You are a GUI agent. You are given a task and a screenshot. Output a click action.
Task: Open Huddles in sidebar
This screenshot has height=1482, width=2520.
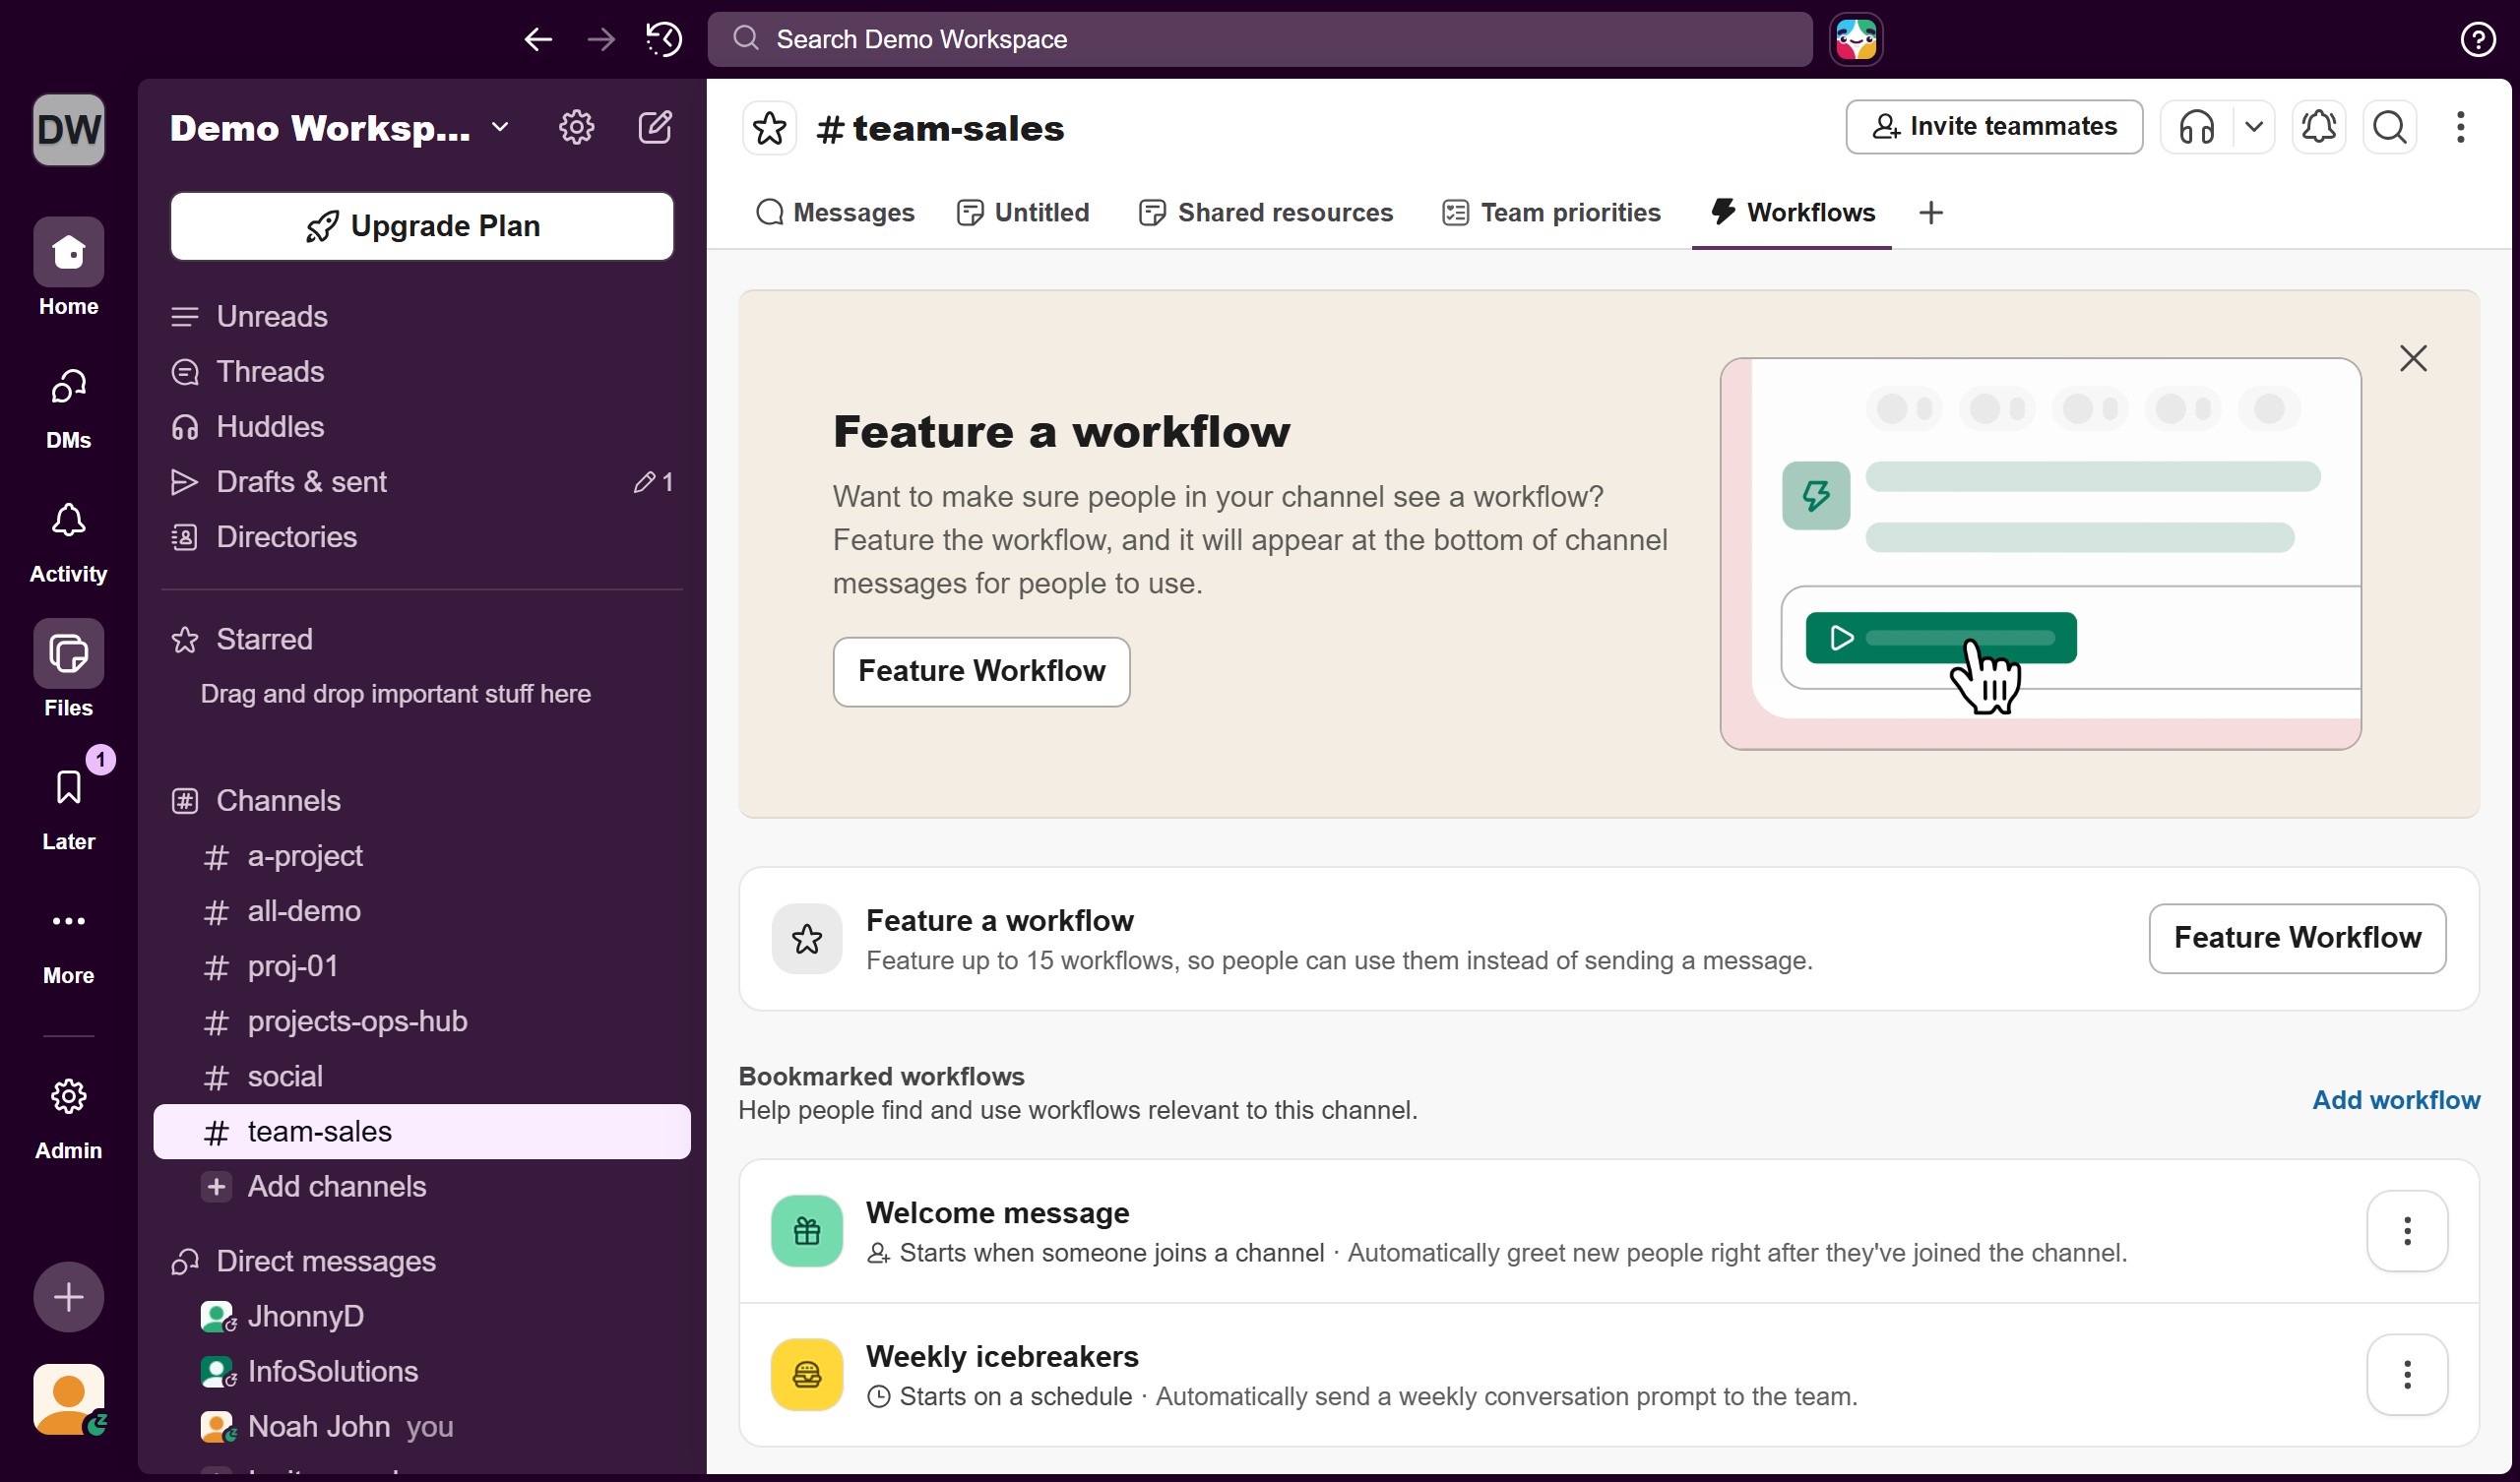coord(422,427)
